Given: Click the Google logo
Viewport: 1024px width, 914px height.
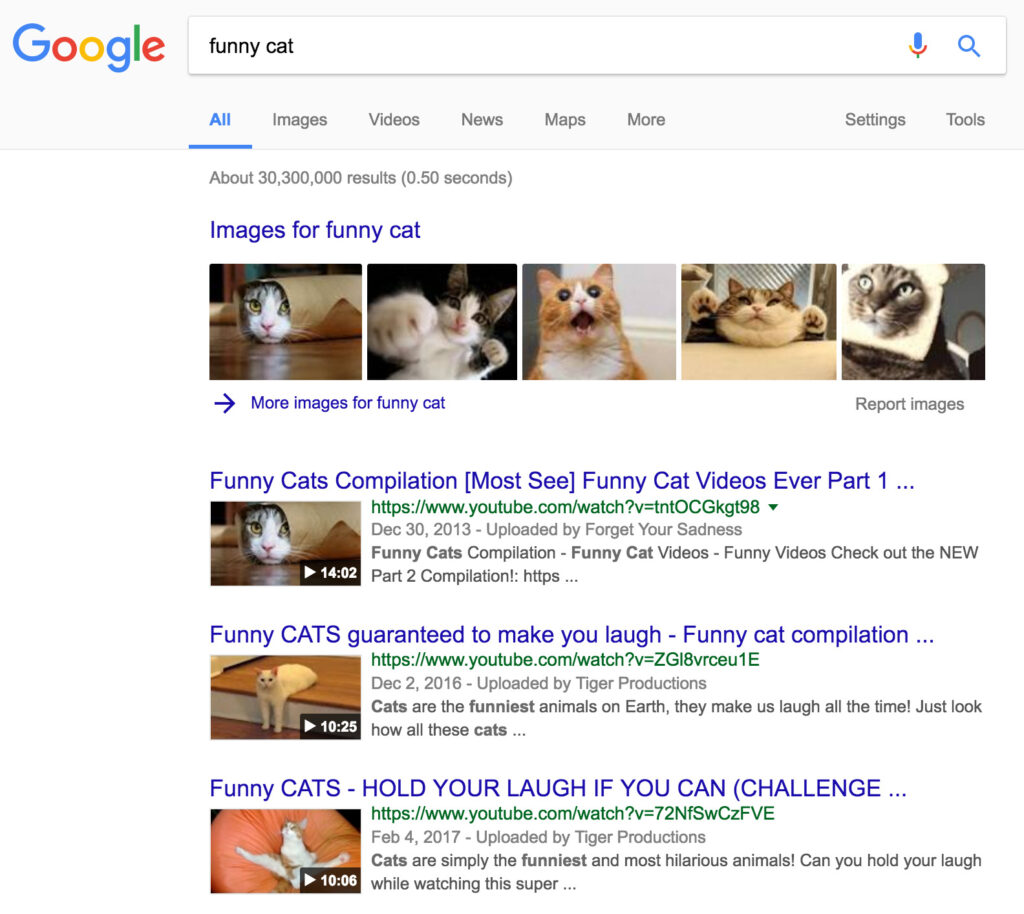Looking at the screenshot, I should [89, 46].
